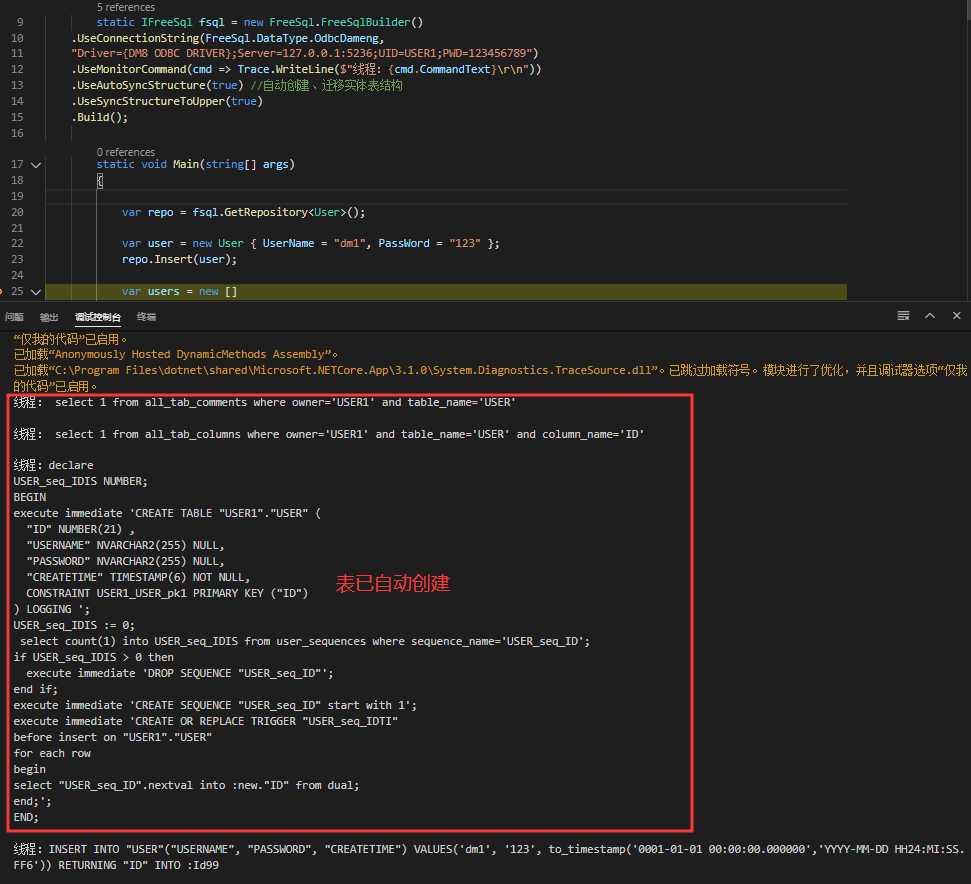This screenshot has height=884, width=971.
Task: Click '"CREATETIME" TIMESTAMP(6) NOT NULL' line
Action: coord(138,578)
